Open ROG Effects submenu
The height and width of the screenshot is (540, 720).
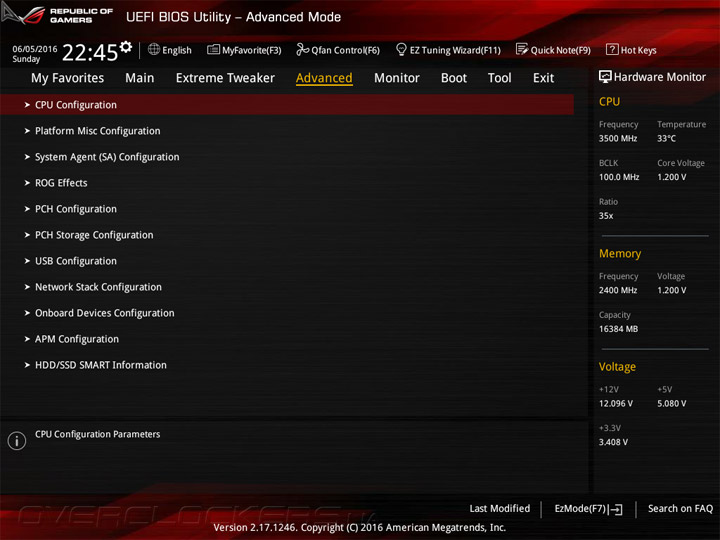(x=61, y=183)
